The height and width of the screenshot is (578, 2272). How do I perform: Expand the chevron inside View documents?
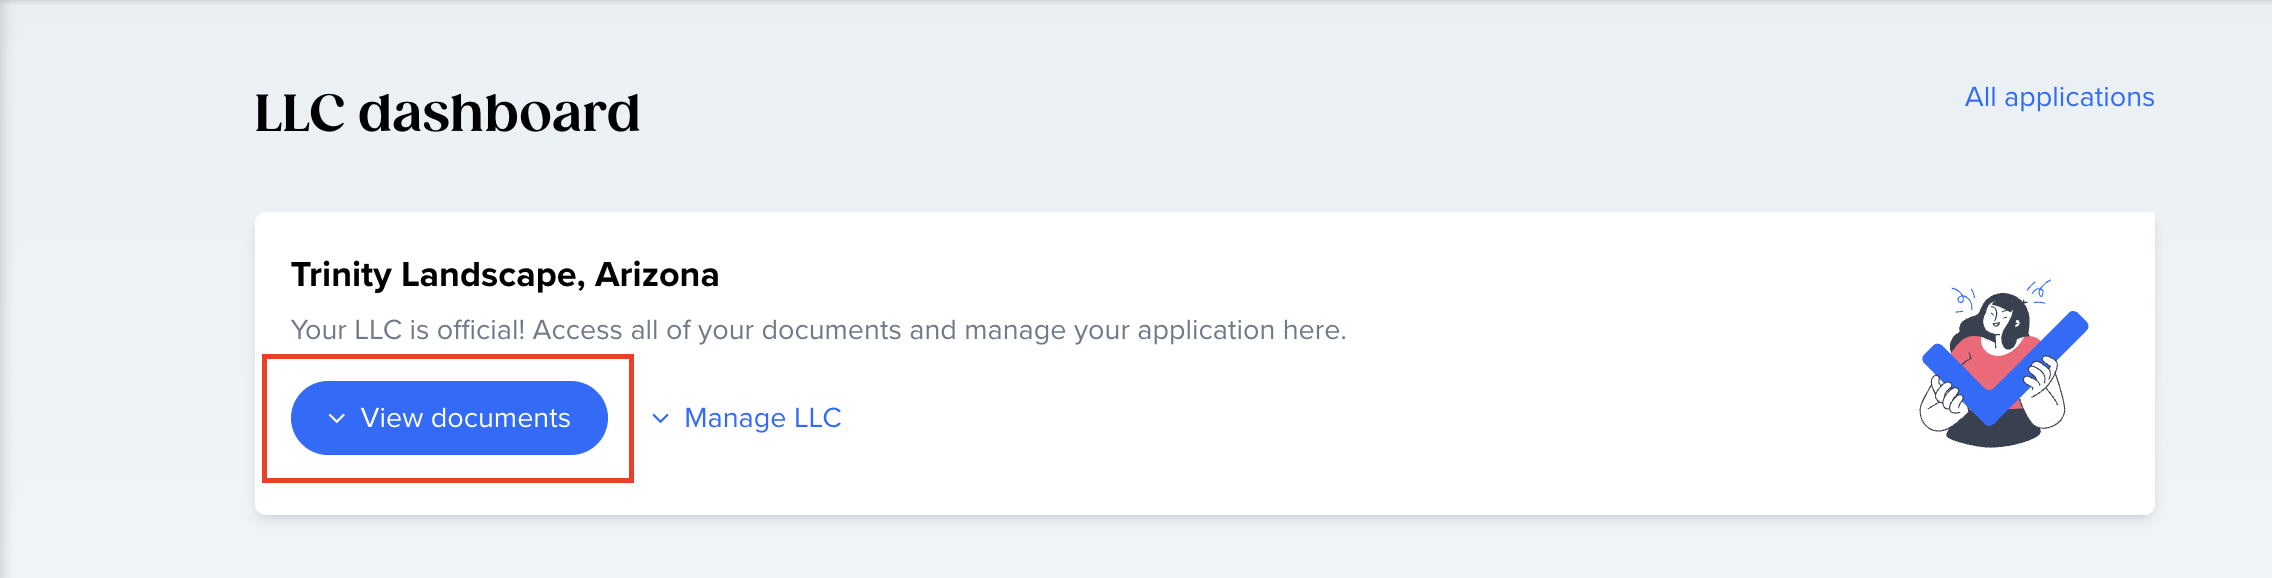pyautogui.click(x=337, y=419)
